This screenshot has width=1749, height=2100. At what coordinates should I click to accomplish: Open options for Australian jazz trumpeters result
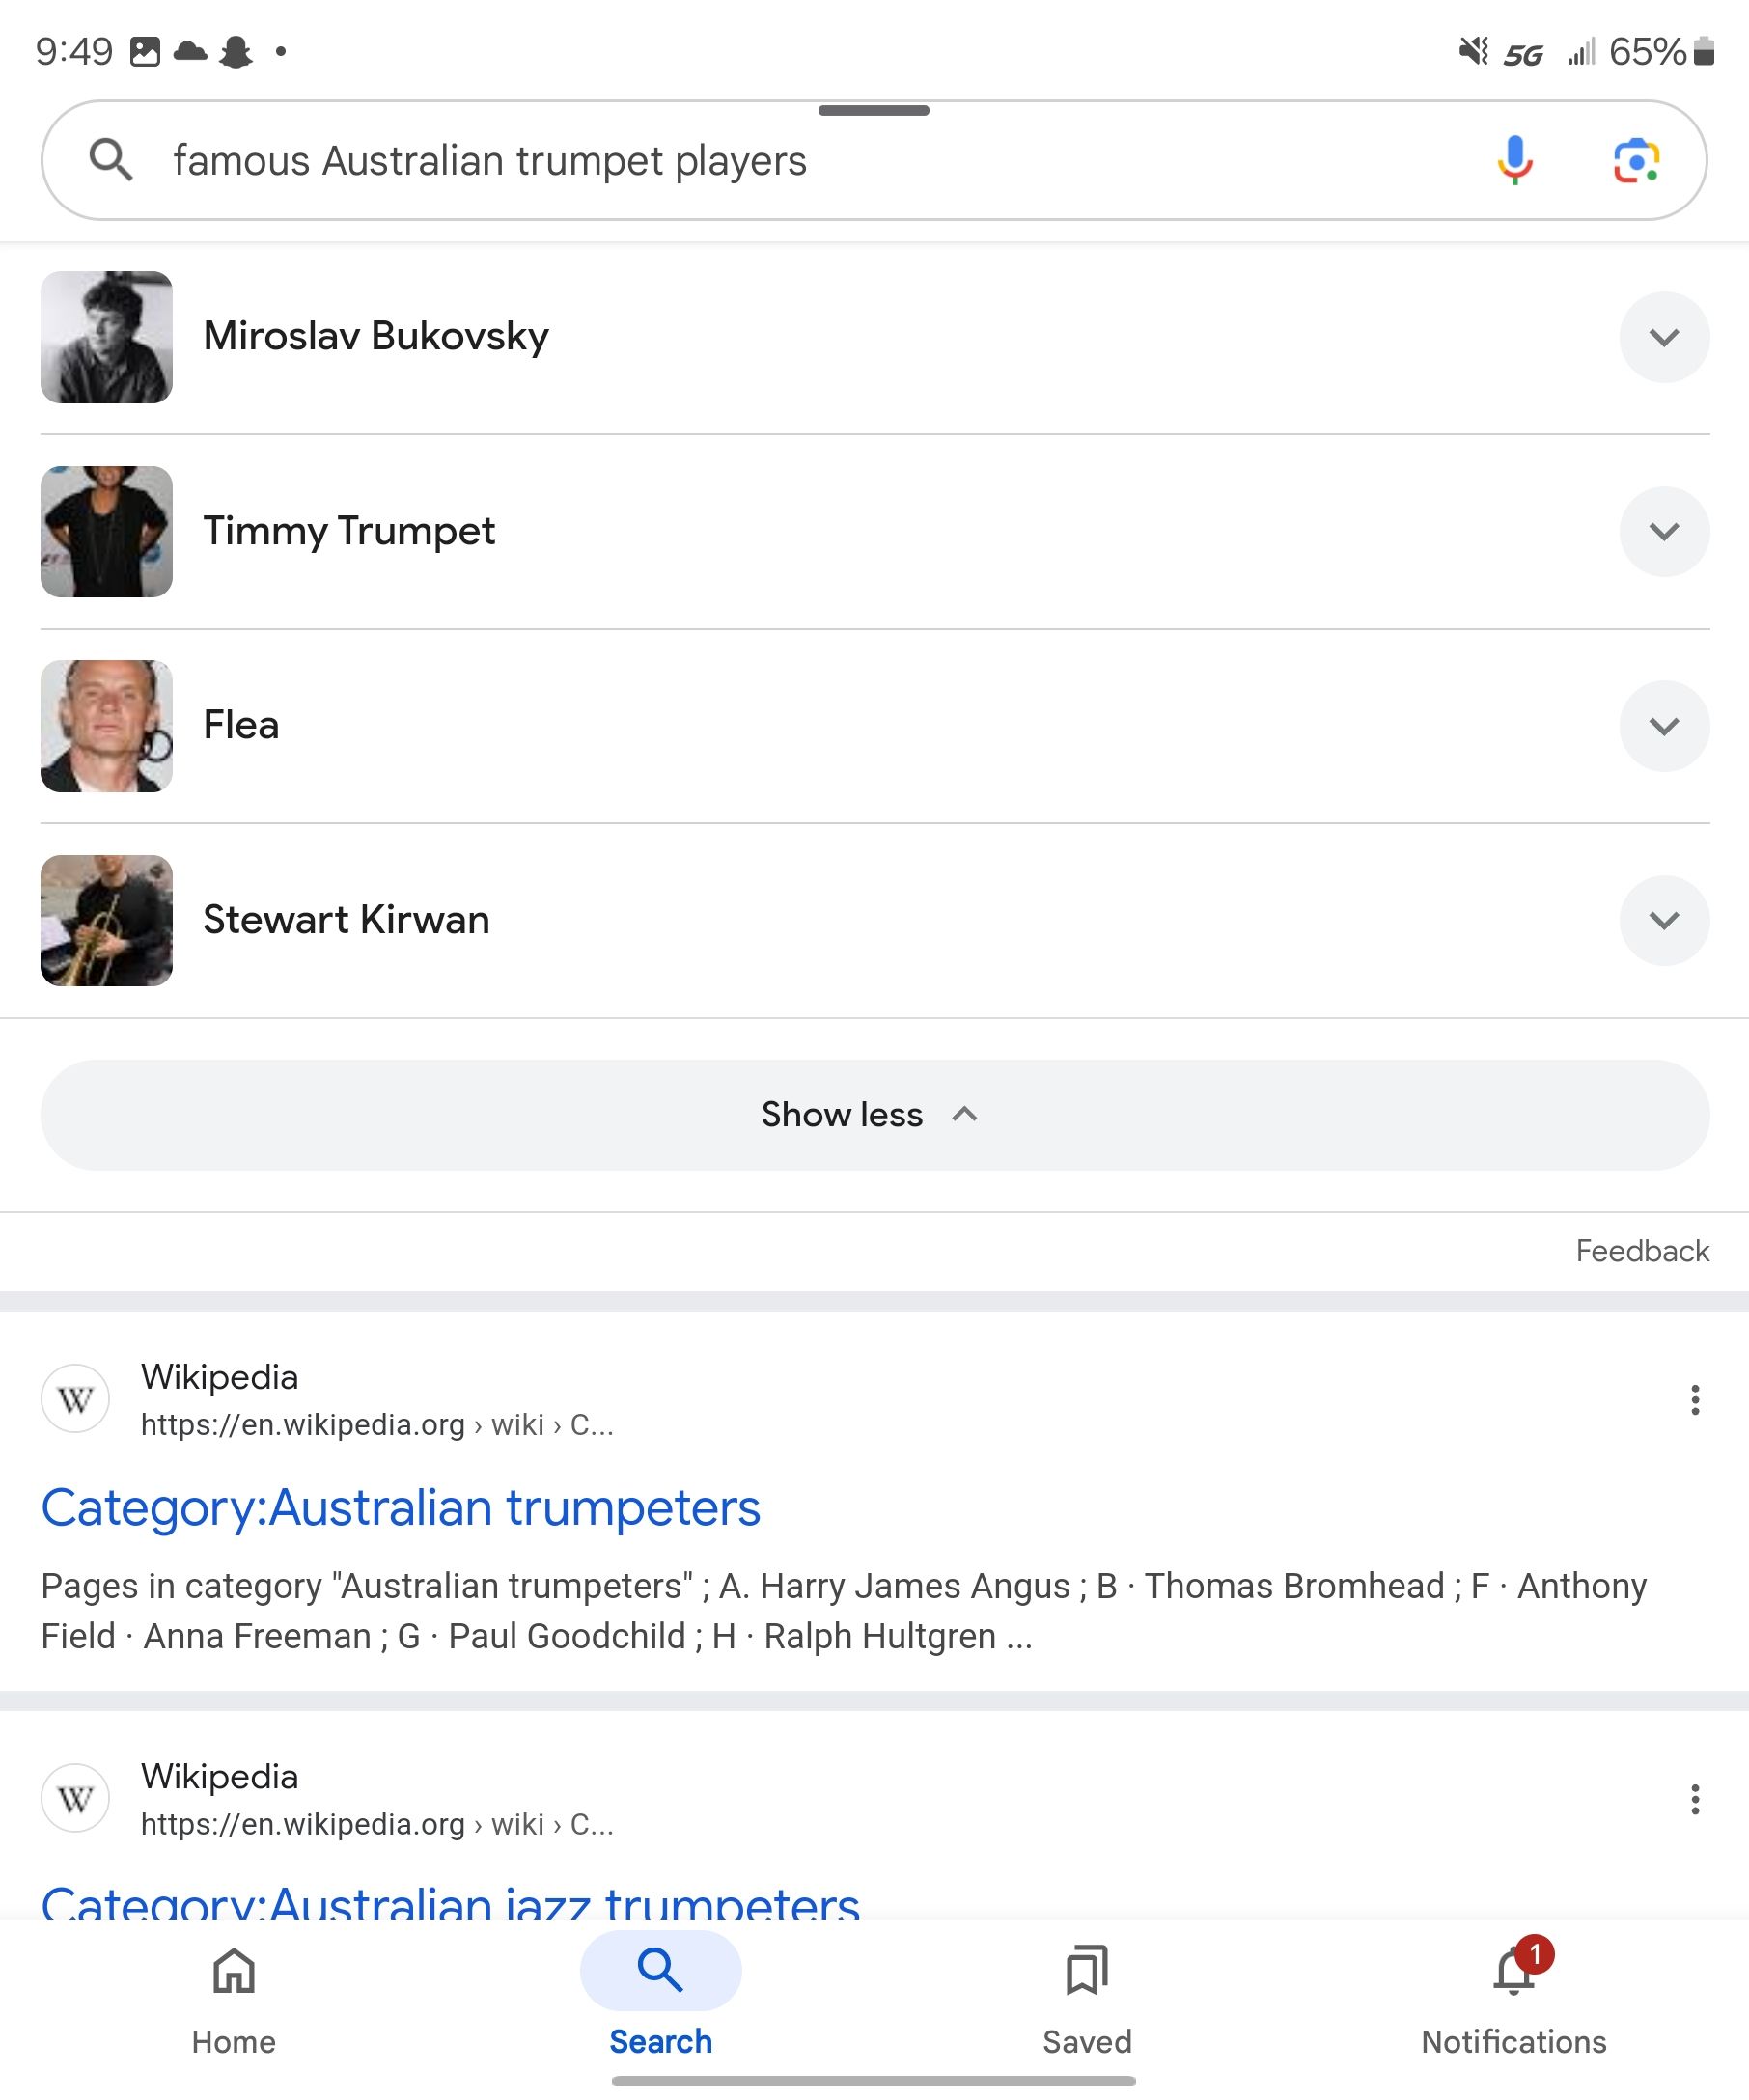click(x=1694, y=1799)
